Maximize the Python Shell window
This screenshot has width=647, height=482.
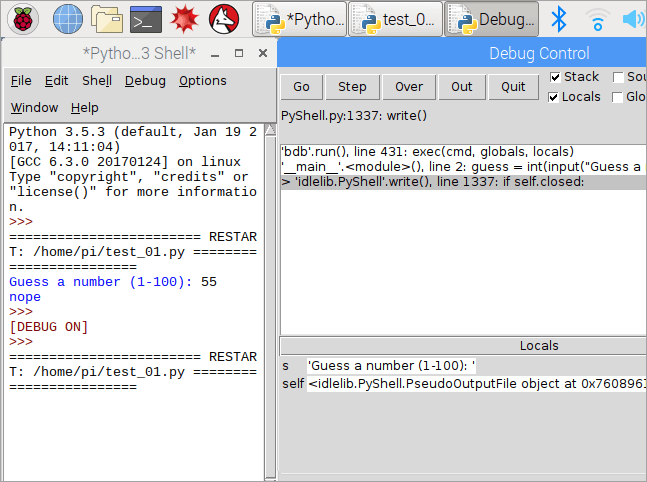(239, 53)
